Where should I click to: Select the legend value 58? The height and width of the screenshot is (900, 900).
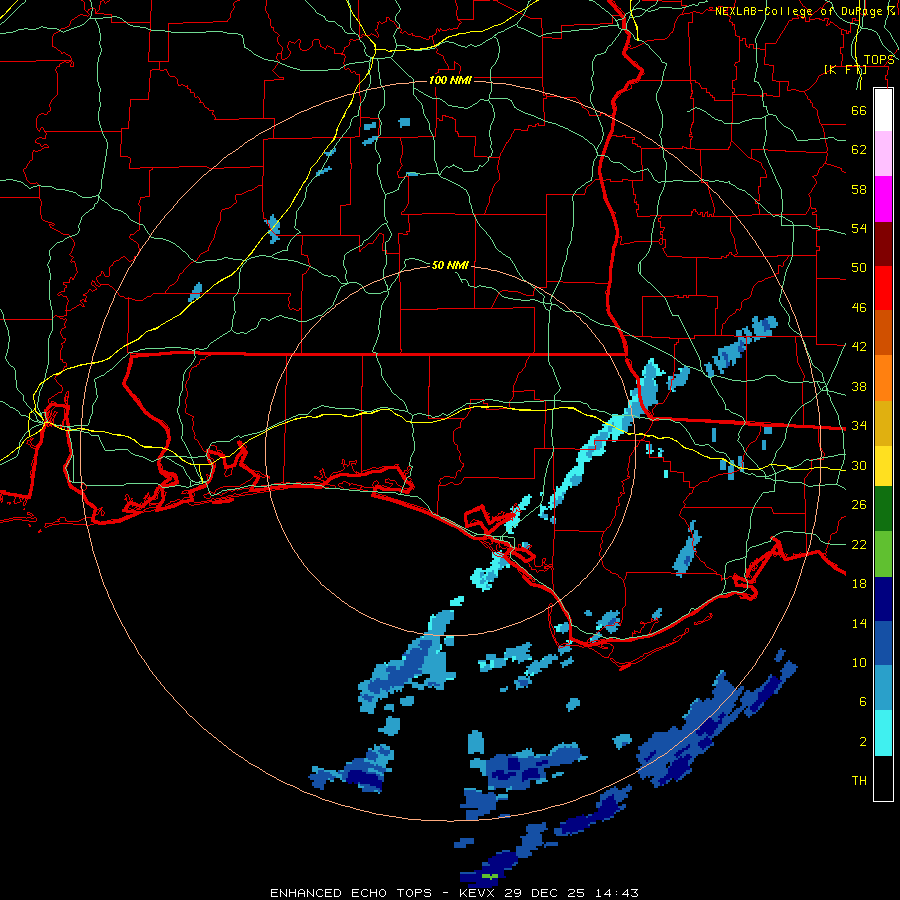pyautogui.click(x=859, y=189)
